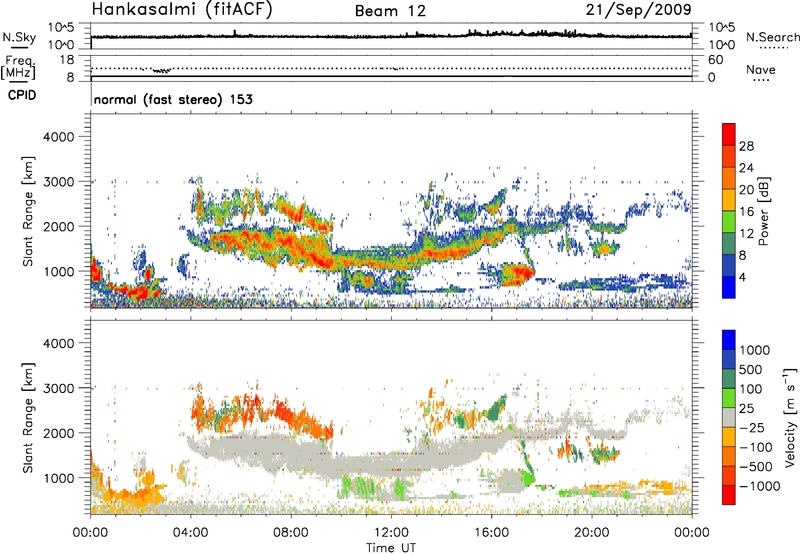Click the '3000' tick label on the velocity panel
The image size is (800, 554).
click(x=58, y=388)
